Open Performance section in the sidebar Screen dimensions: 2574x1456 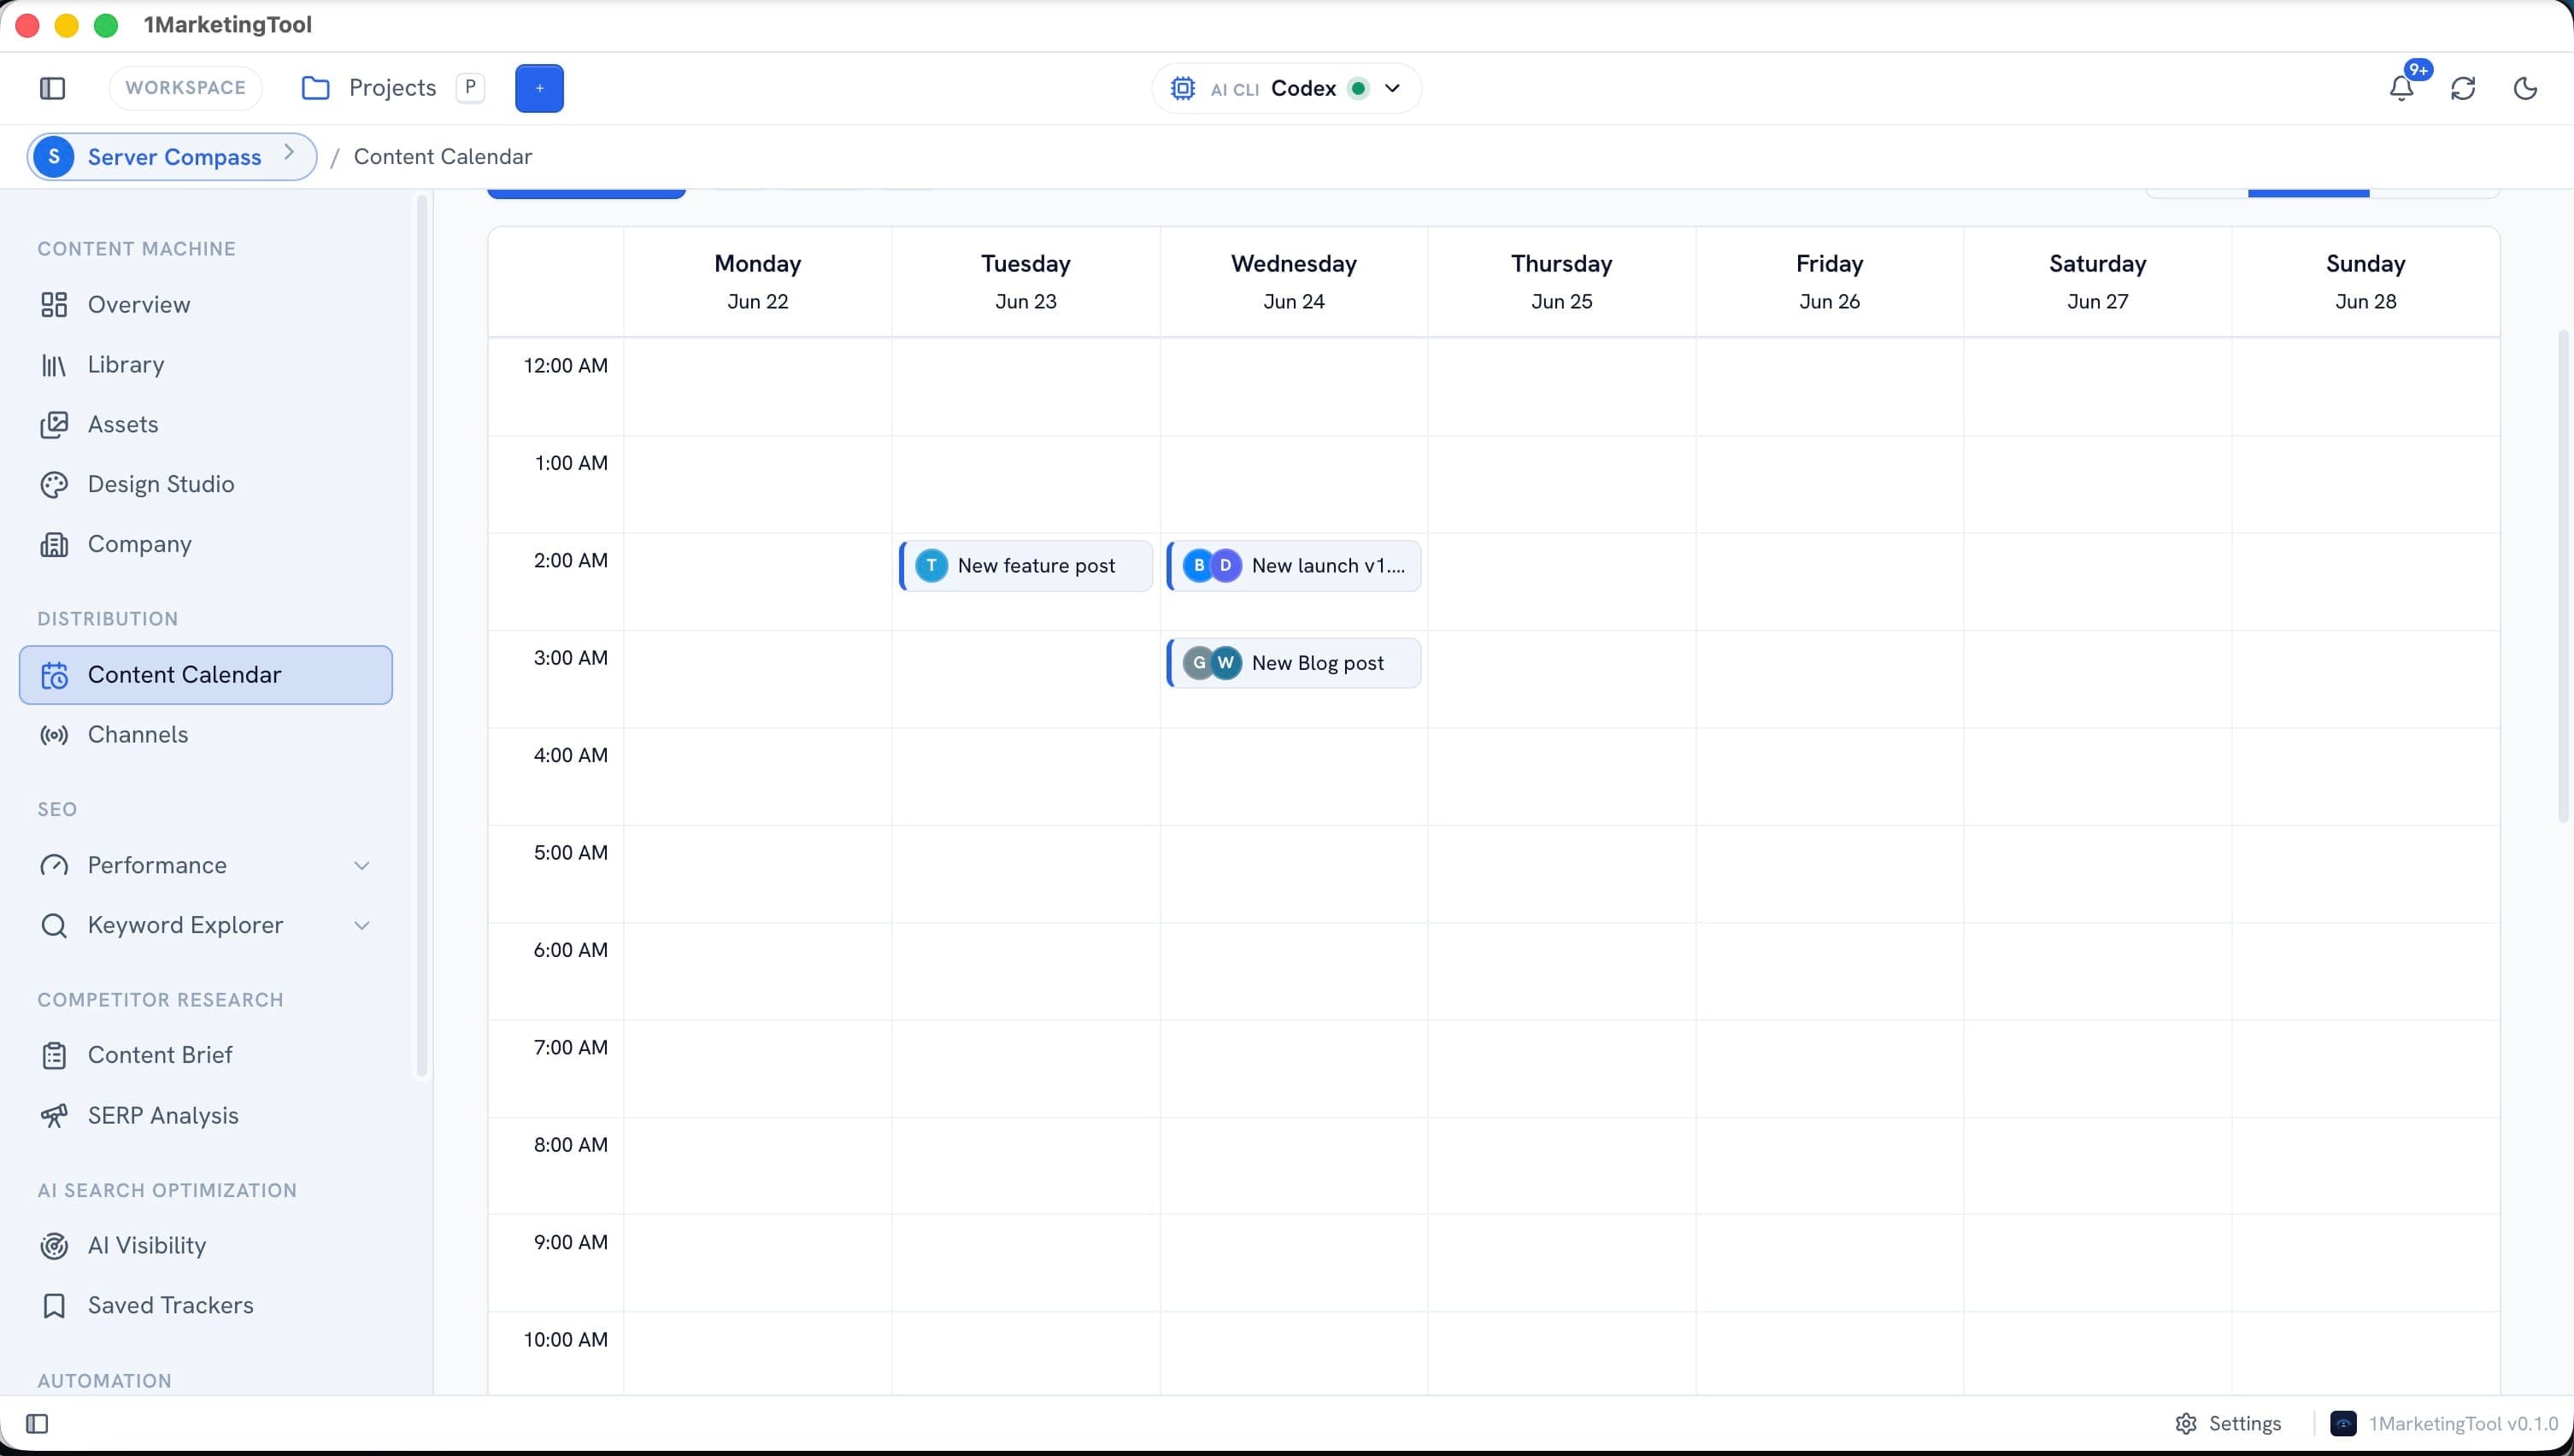205,865
